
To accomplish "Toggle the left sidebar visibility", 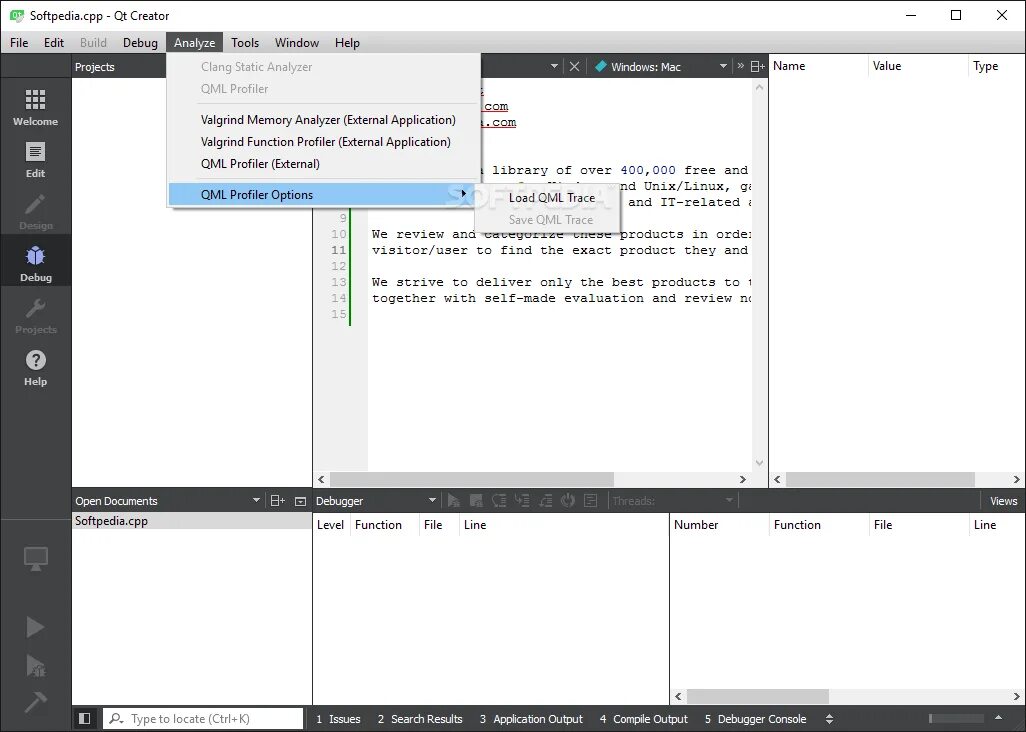I will coord(84,718).
